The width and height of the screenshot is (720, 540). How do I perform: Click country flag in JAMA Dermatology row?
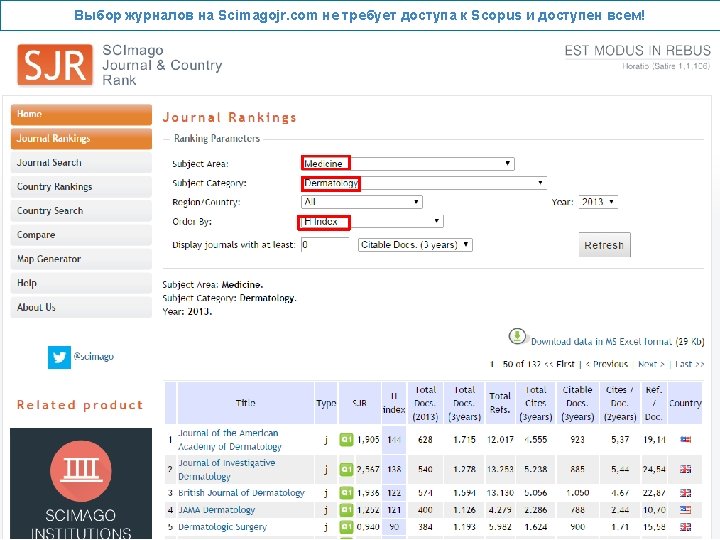(686, 510)
